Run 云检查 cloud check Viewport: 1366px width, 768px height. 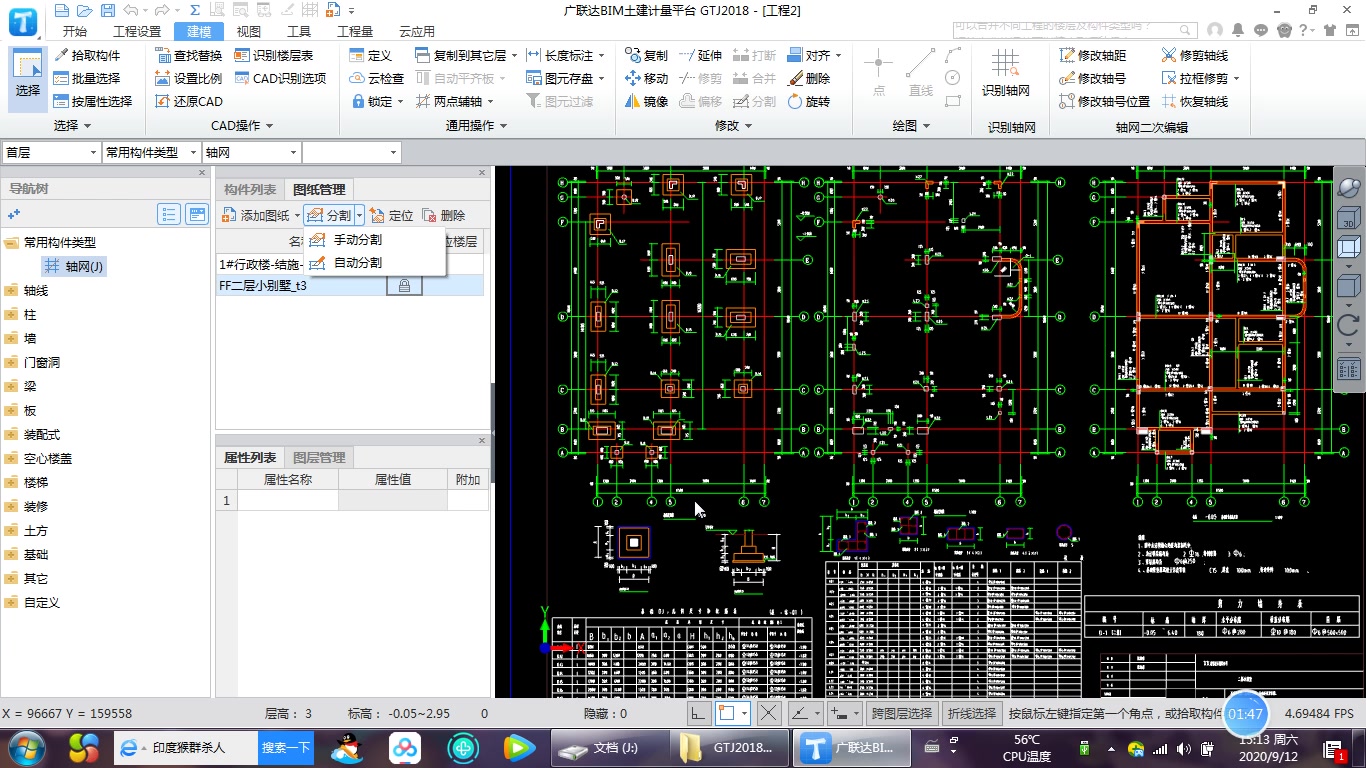377,79
